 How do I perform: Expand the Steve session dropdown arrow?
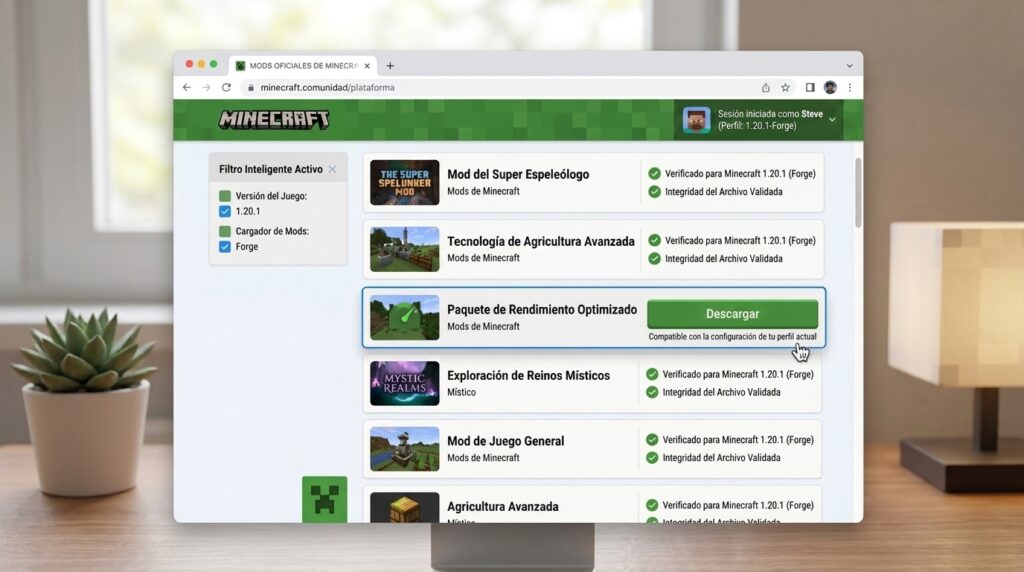pos(832,119)
